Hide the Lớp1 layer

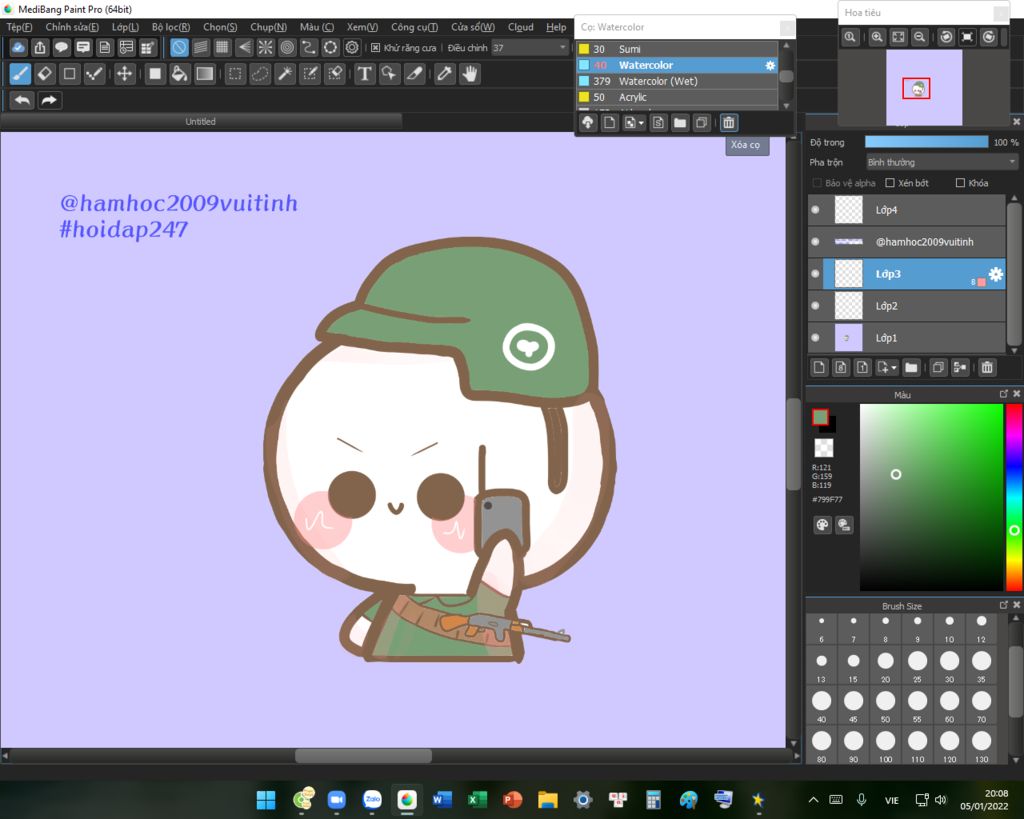(x=815, y=338)
